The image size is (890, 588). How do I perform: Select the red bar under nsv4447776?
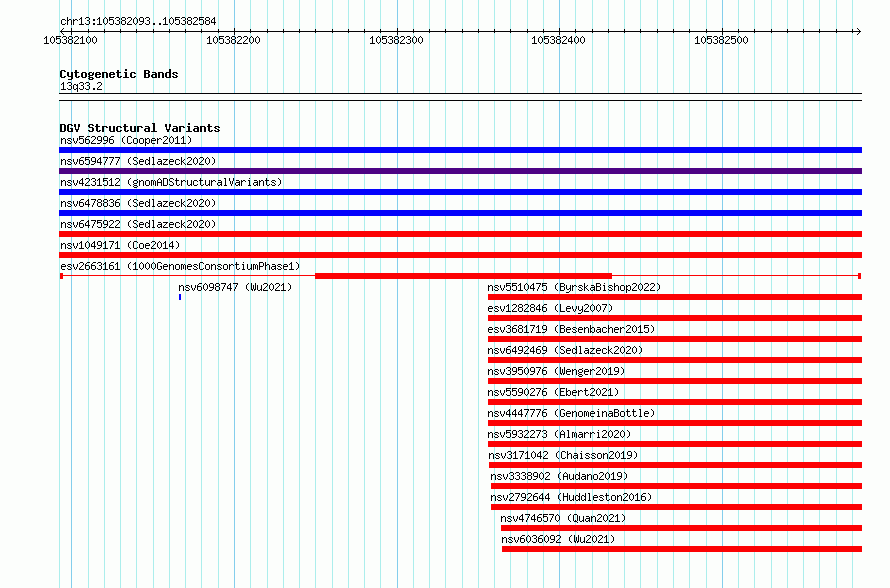[675, 423]
